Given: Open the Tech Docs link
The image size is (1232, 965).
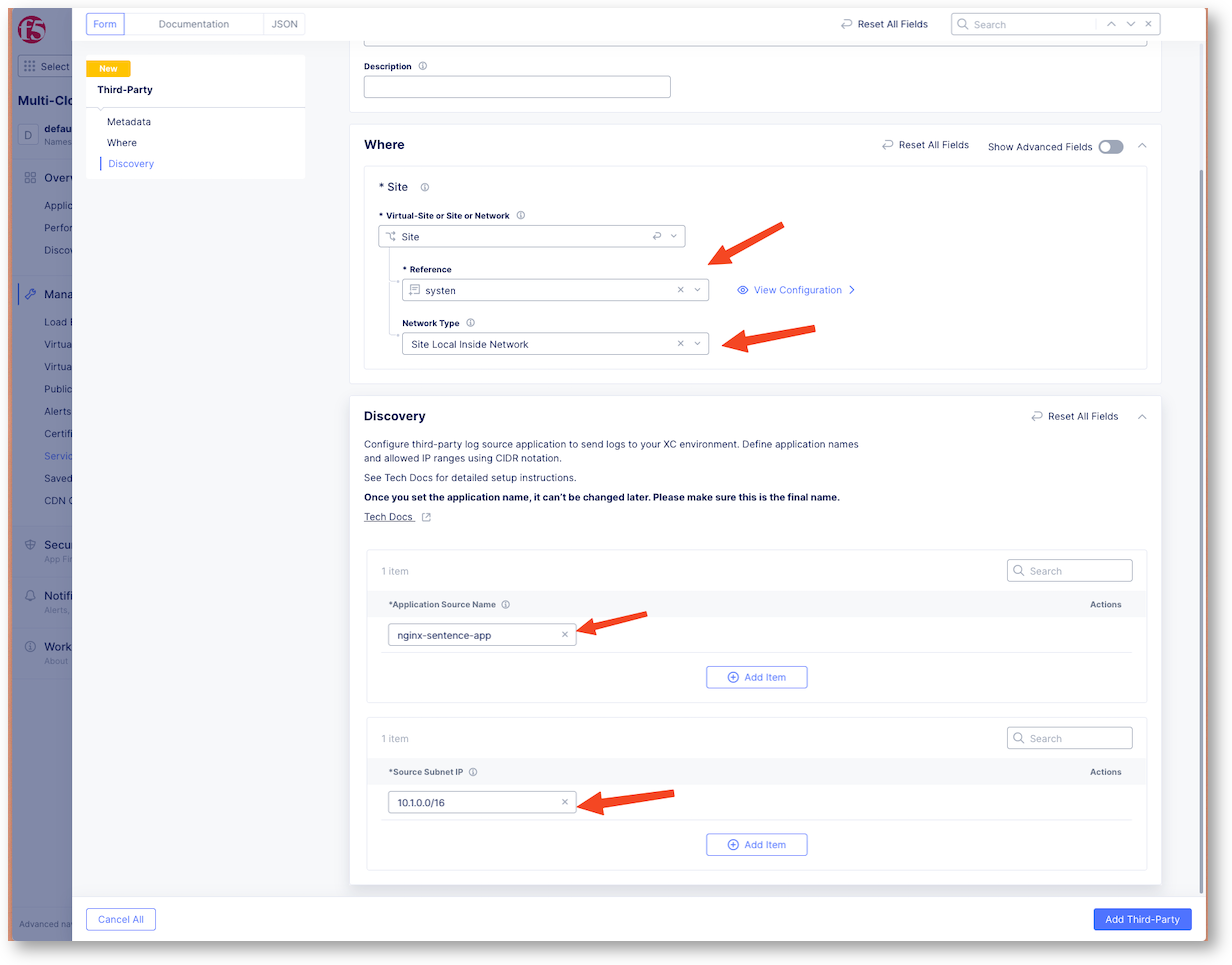Looking at the screenshot, I should tap(389, 517).
